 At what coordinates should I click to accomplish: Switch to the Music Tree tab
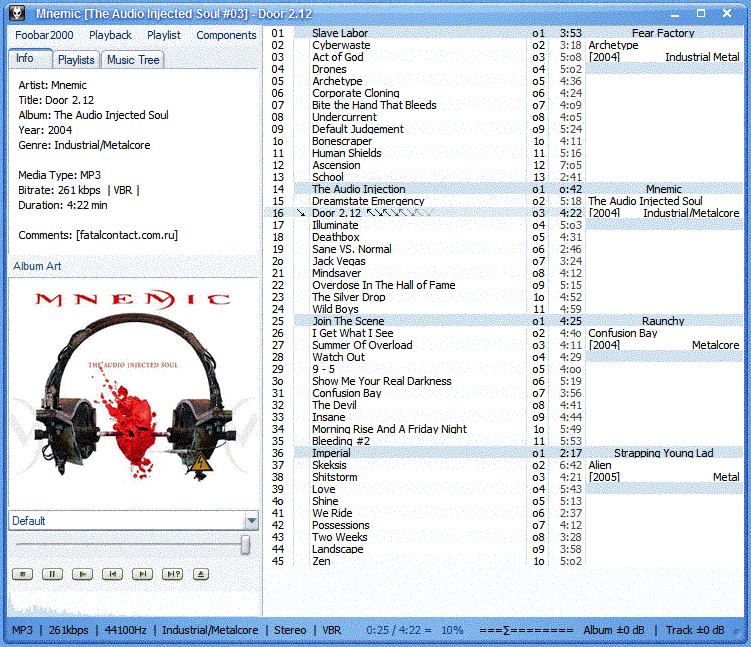point(133,60)
